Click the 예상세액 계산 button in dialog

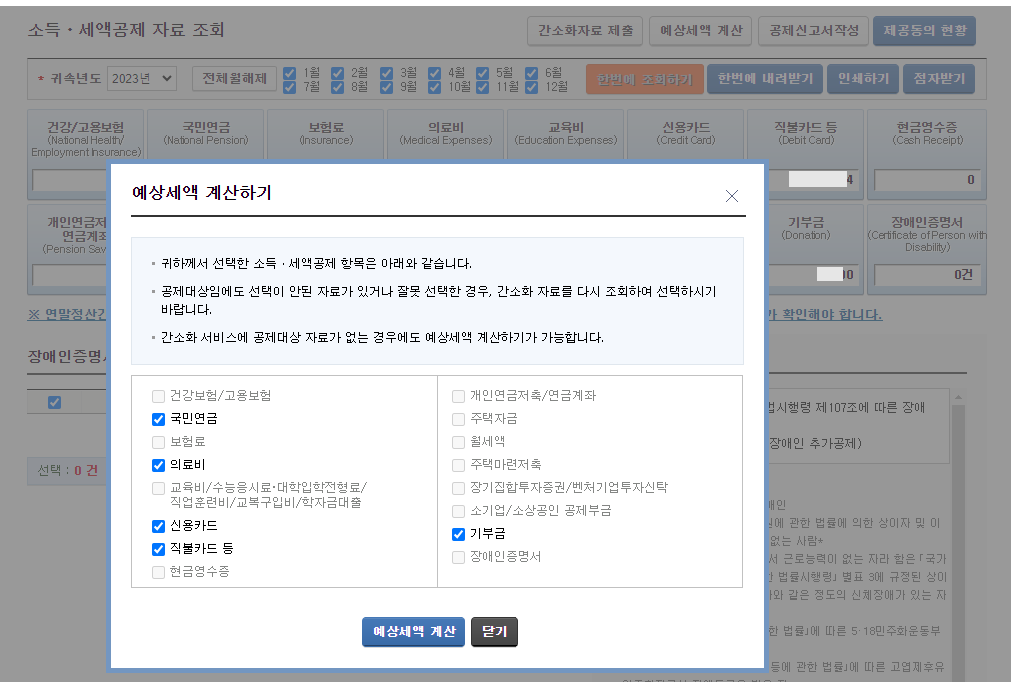coord(413,632)
